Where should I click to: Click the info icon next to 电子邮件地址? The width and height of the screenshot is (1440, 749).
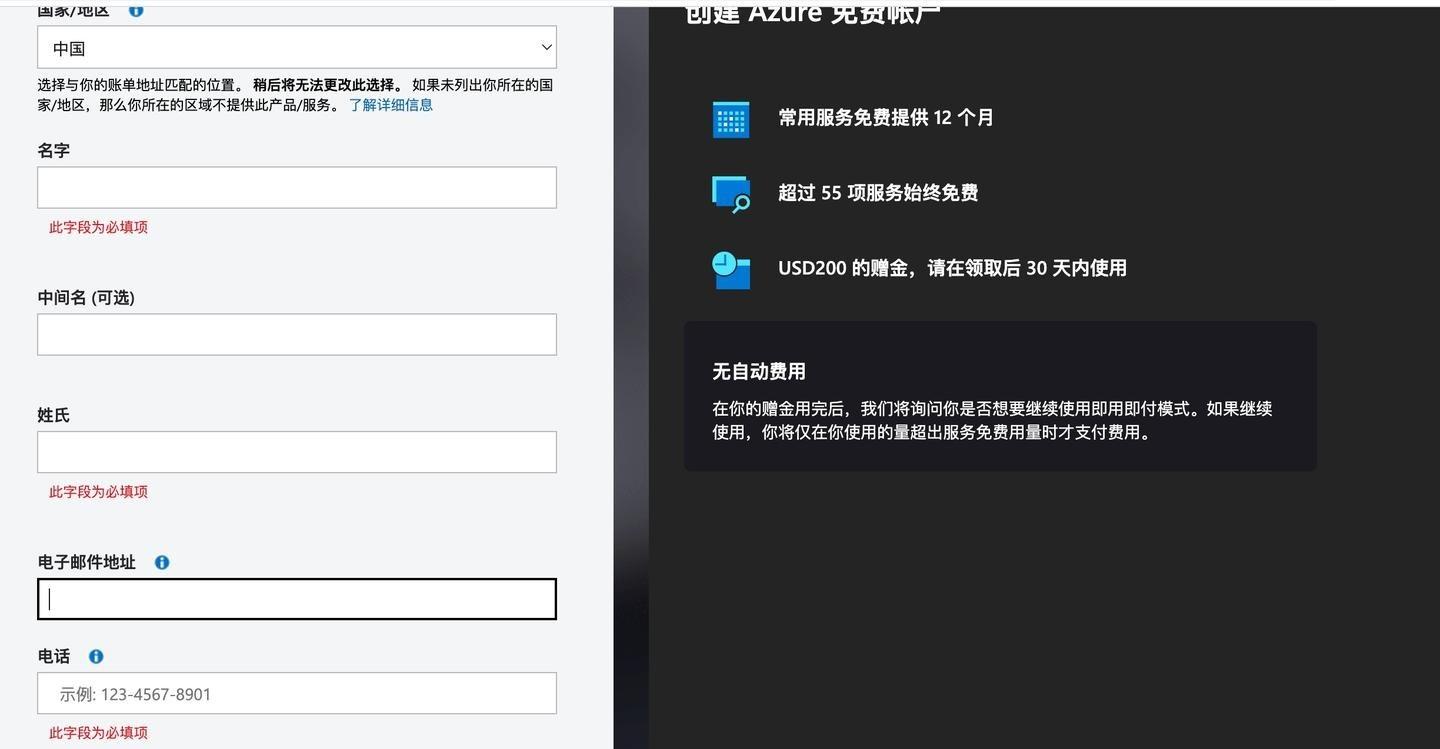point(162,563)
